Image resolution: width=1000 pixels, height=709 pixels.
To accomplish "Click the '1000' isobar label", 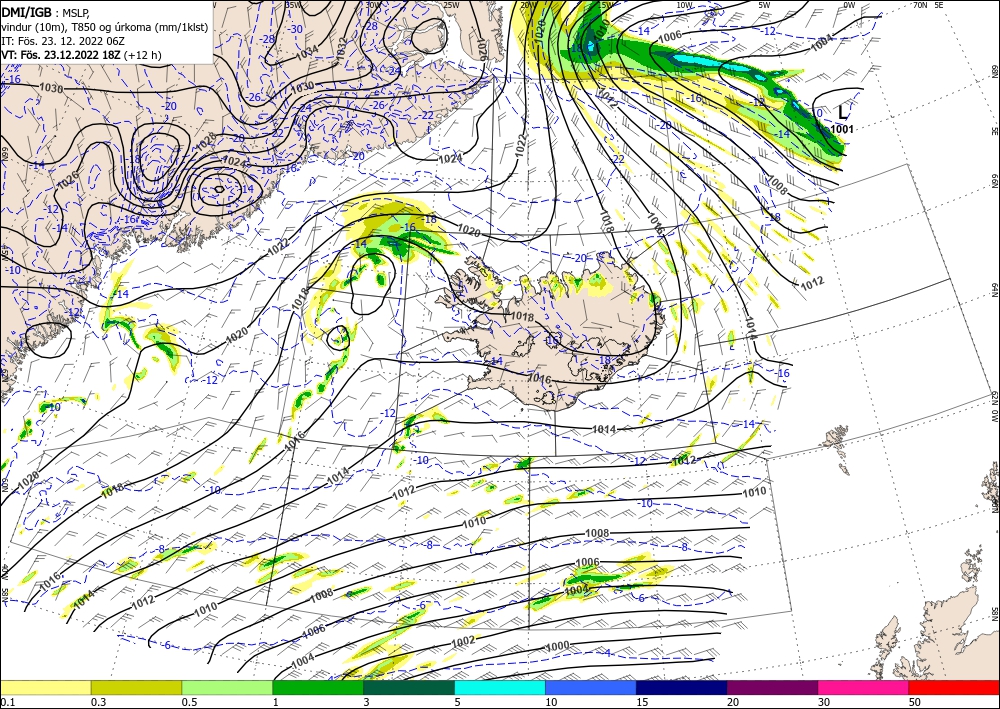I will [x=557, y=646].
